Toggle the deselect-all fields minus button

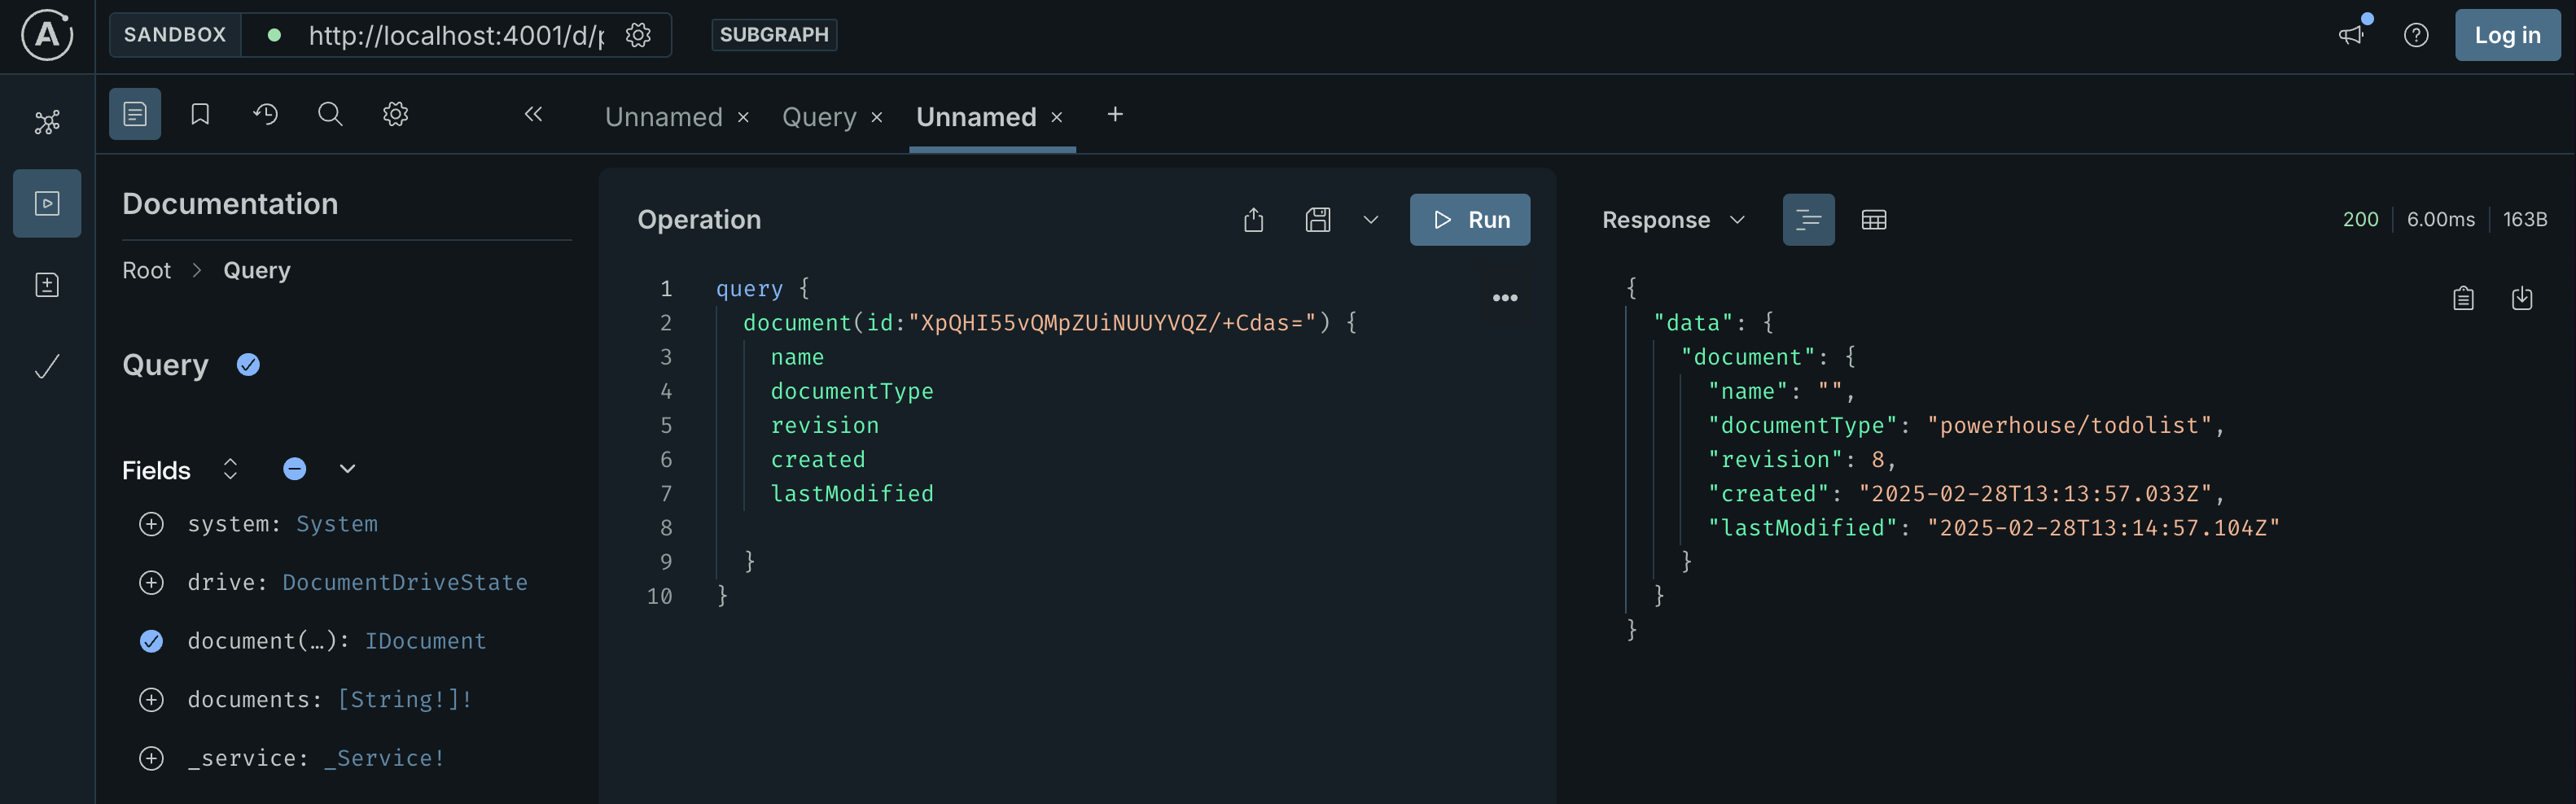(294, 468)
